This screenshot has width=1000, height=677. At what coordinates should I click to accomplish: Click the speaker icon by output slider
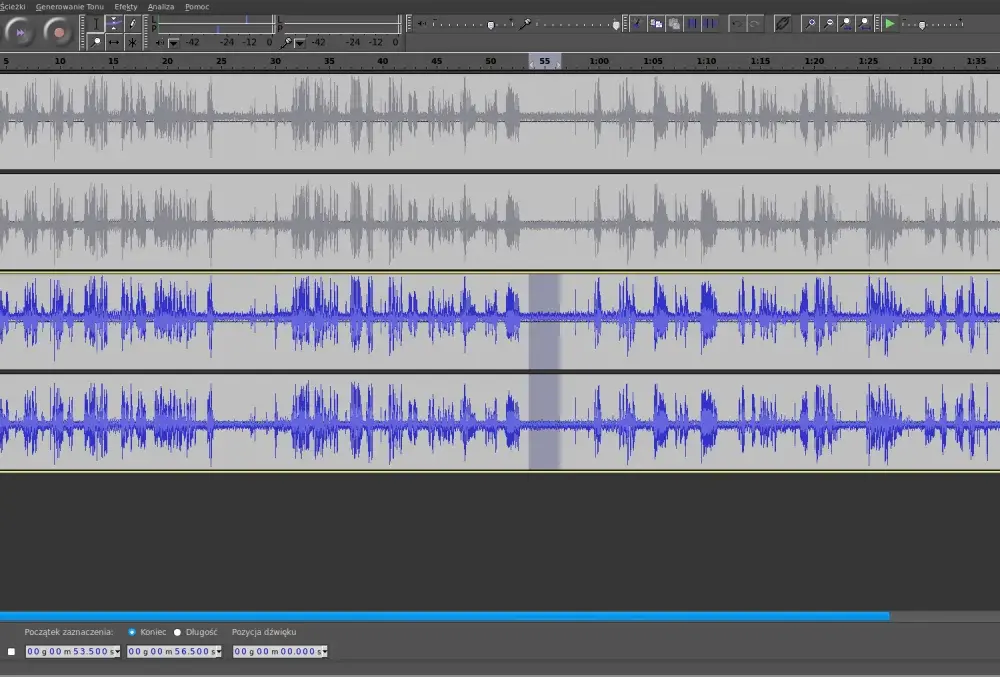pyautogui.click(x=422, y=24)
